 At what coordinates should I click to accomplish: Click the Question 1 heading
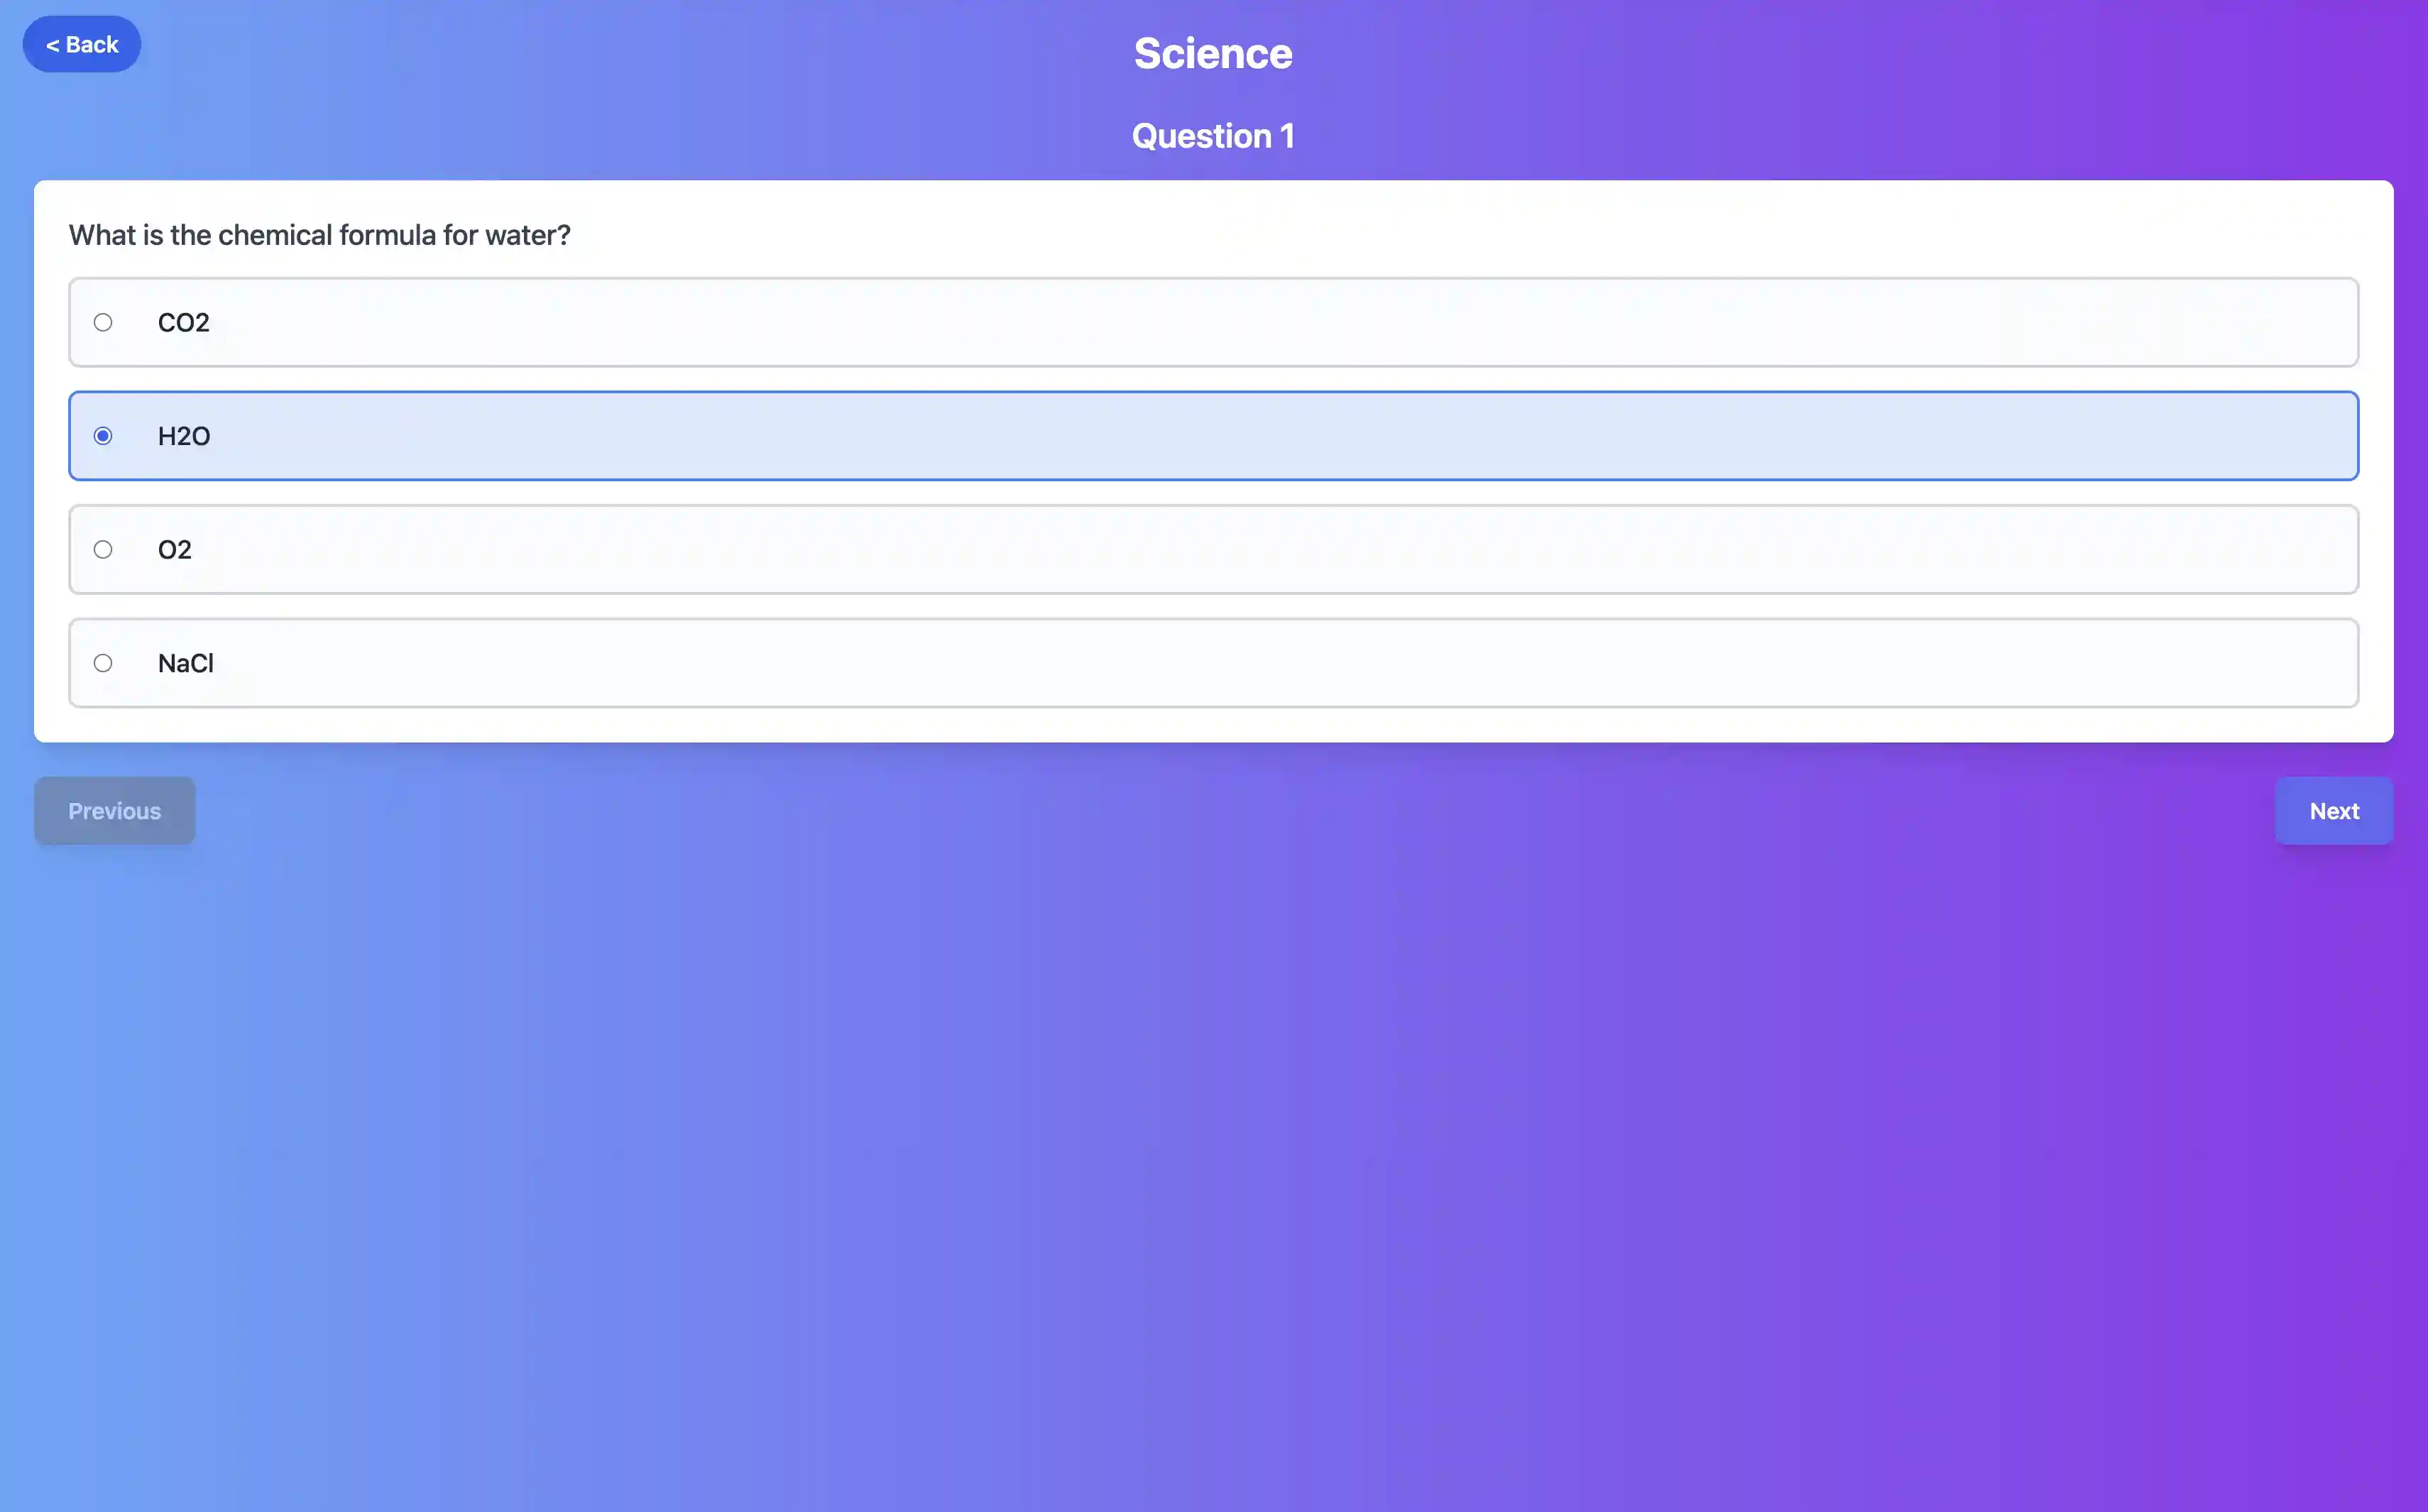(1213, 135)
